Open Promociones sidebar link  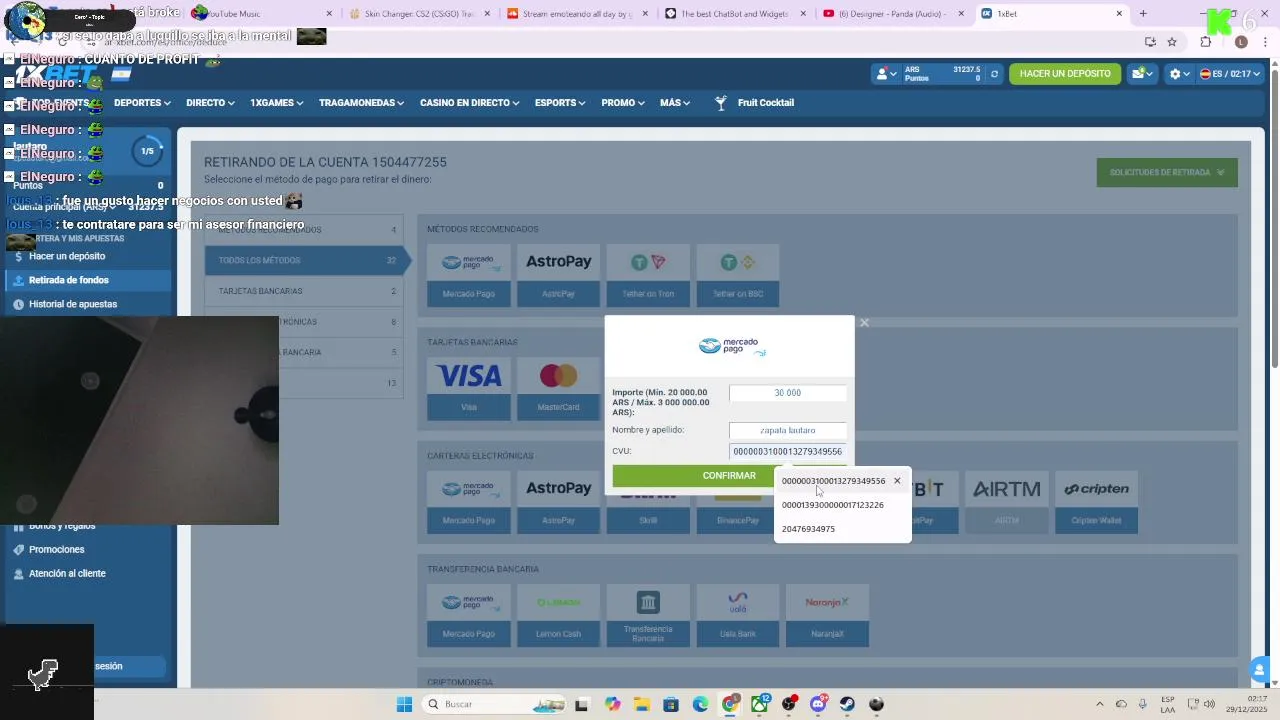pyautogui.click(x=57, y=550)
